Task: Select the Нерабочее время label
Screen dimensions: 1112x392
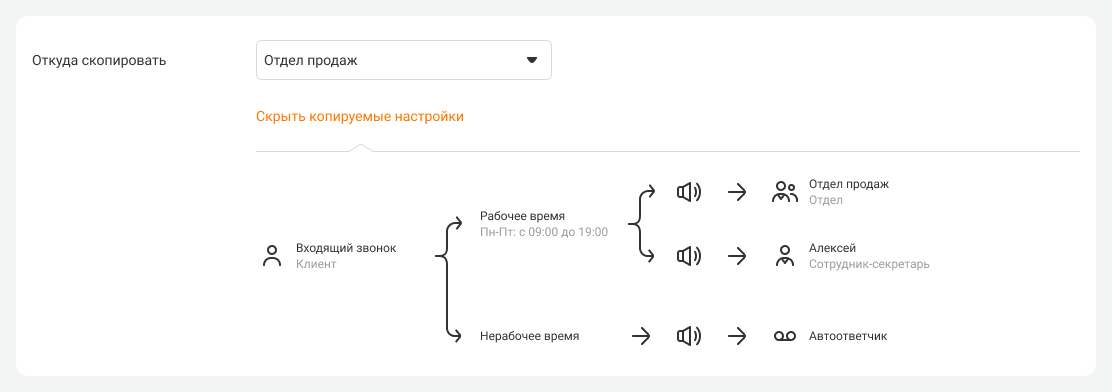Action: click(x=530, y=336)
